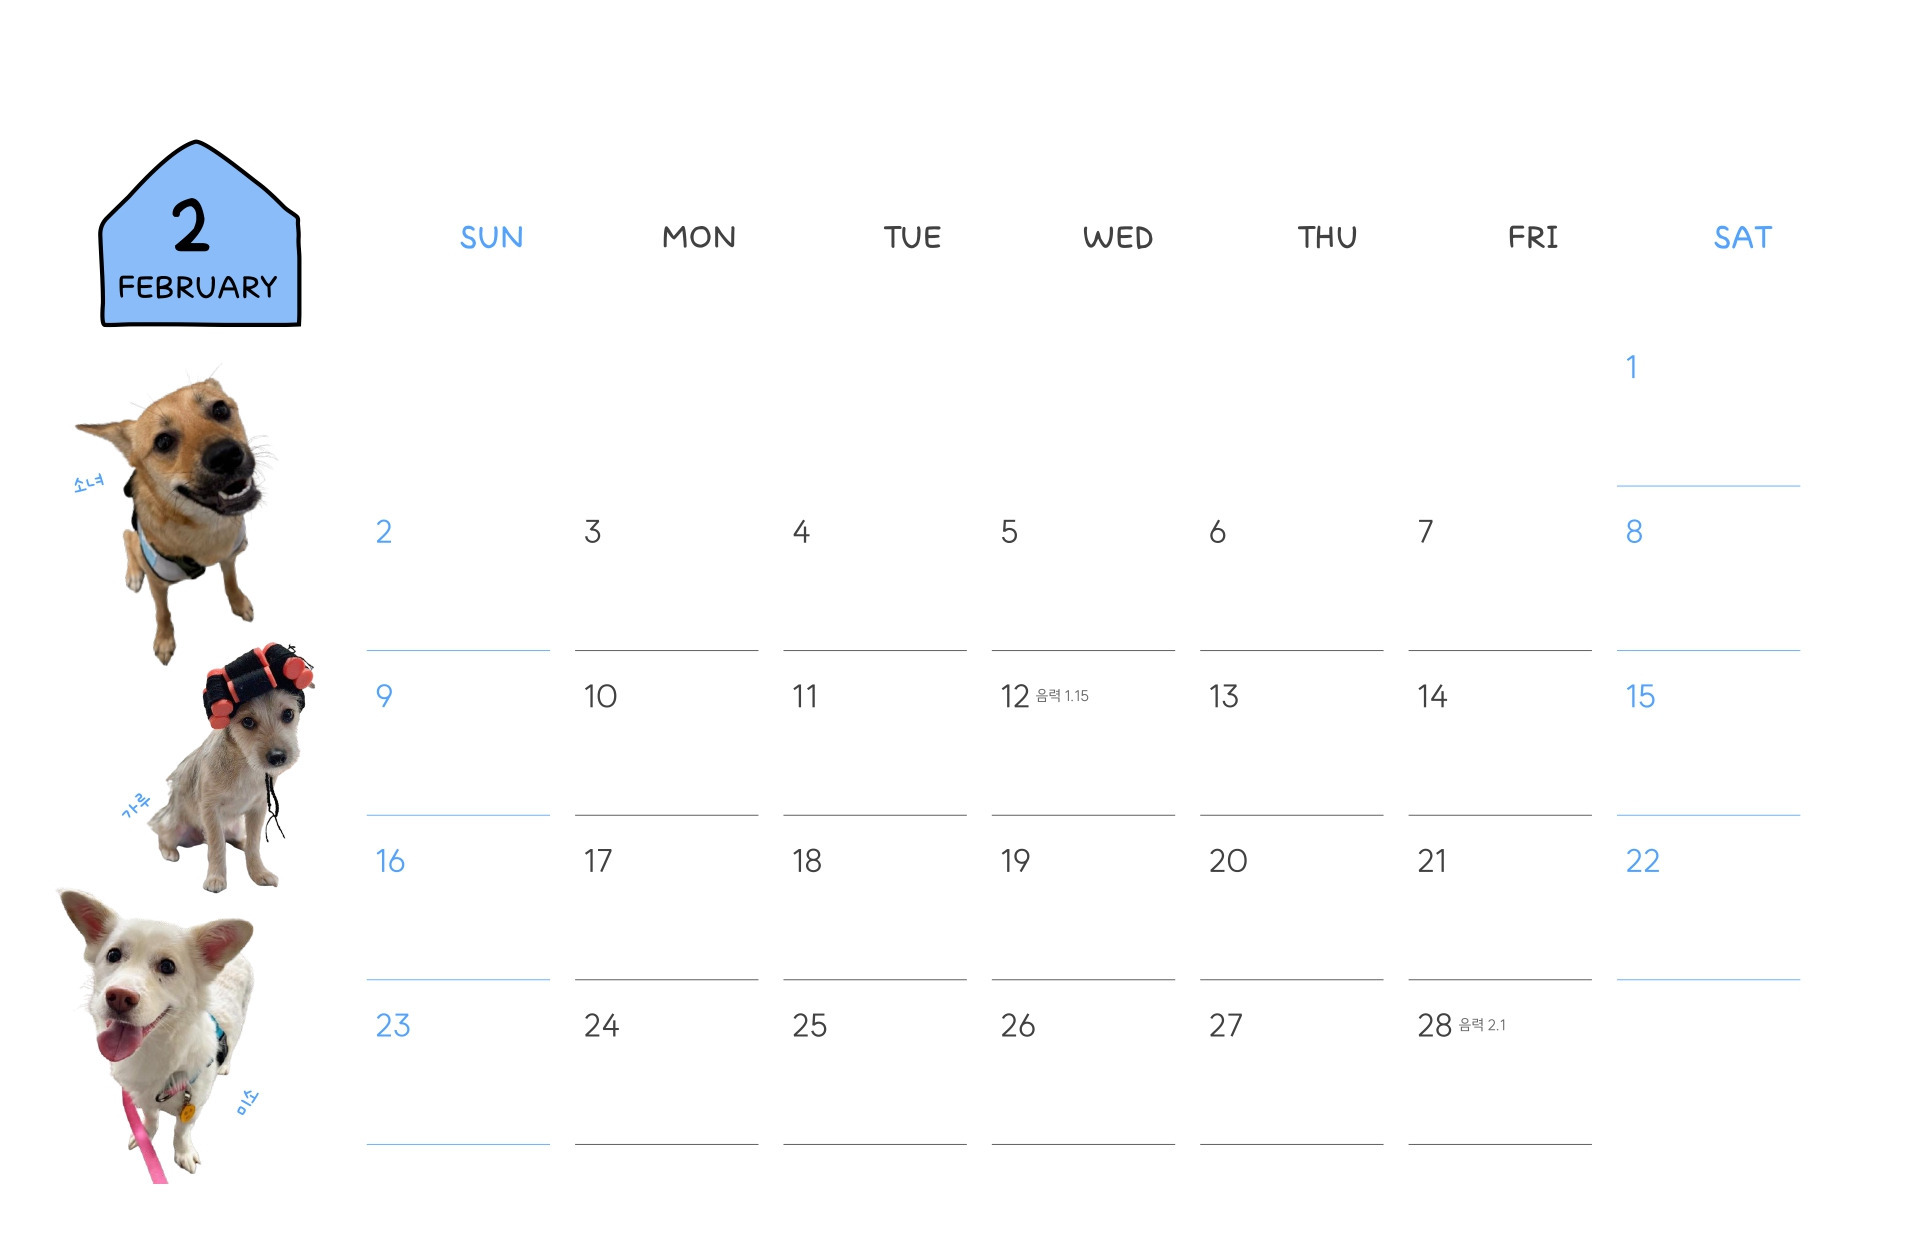1917x1250 pixels.
Task: Select date 14
Action: coord(1432,696)
